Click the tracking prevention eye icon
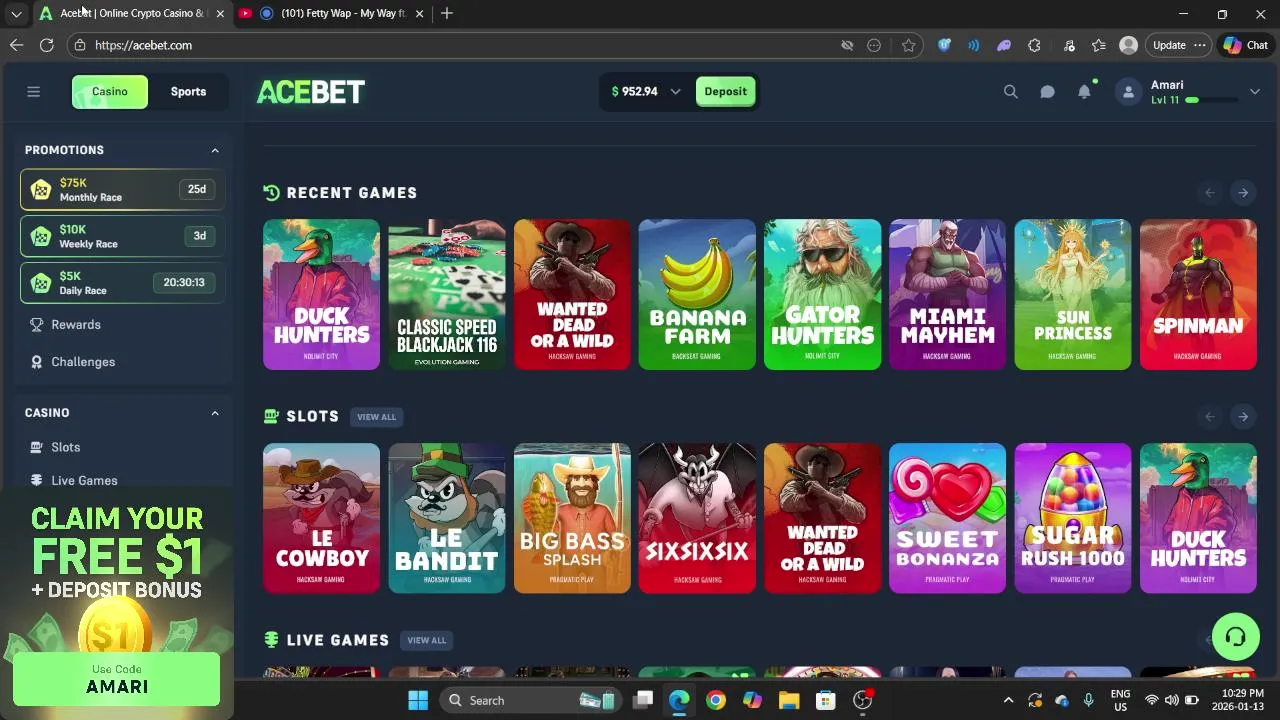 pyautogui.click(x=847, y=45)
